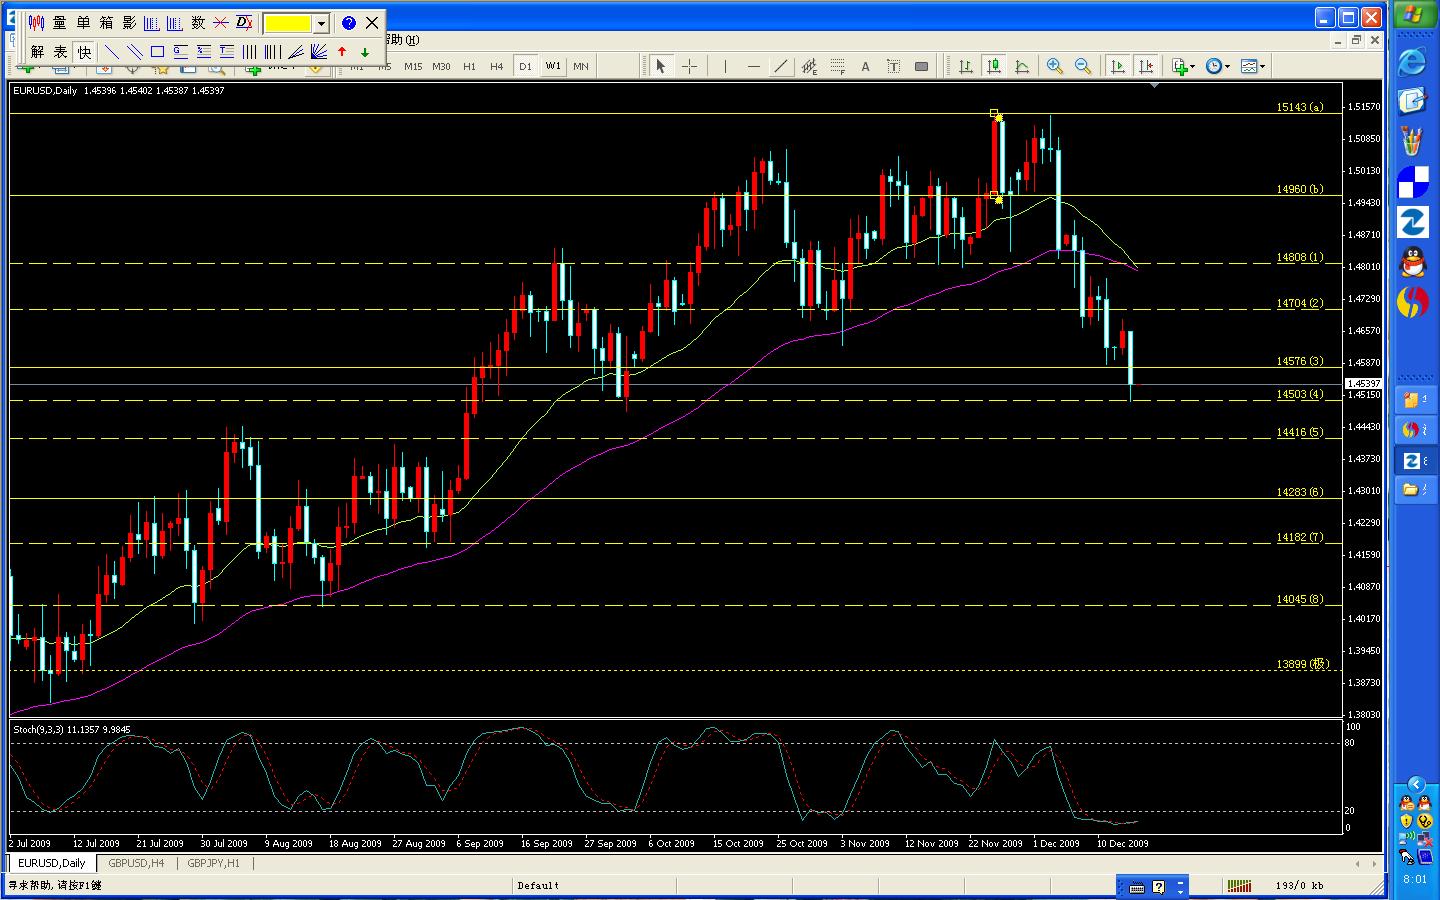
Task: Select the arrow cursor tool
Action: tap(660, 67)
